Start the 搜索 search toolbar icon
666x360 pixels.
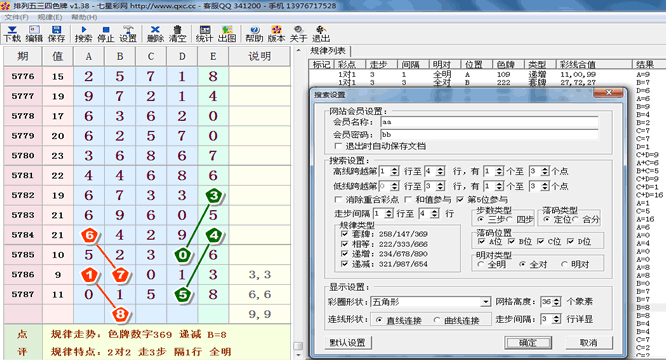tap(83, 34)
